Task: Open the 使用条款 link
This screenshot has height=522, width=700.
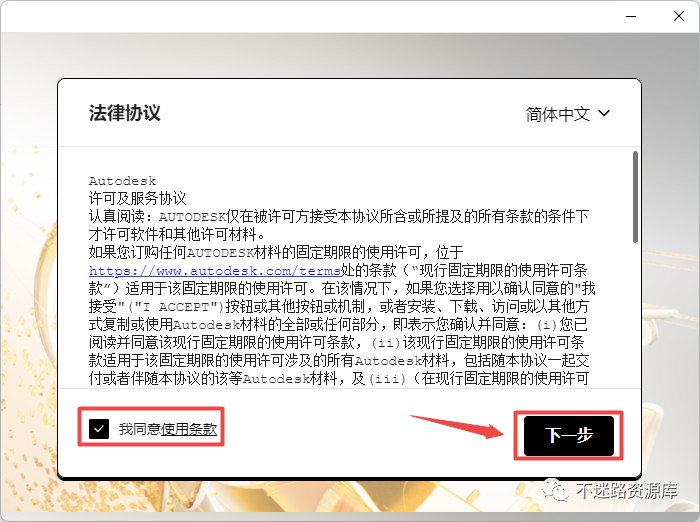Action: [189, 429]
